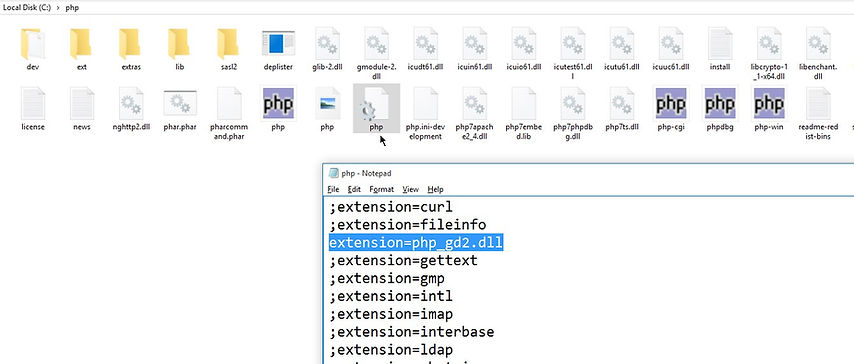Screen dimensions: 854x364
Task: Select the lib folder
Action: [180, 50]
